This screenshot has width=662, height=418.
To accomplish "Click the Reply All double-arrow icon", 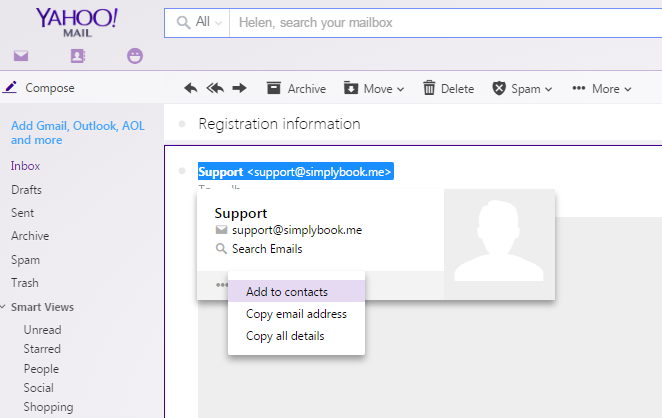I will click(215, 88).
